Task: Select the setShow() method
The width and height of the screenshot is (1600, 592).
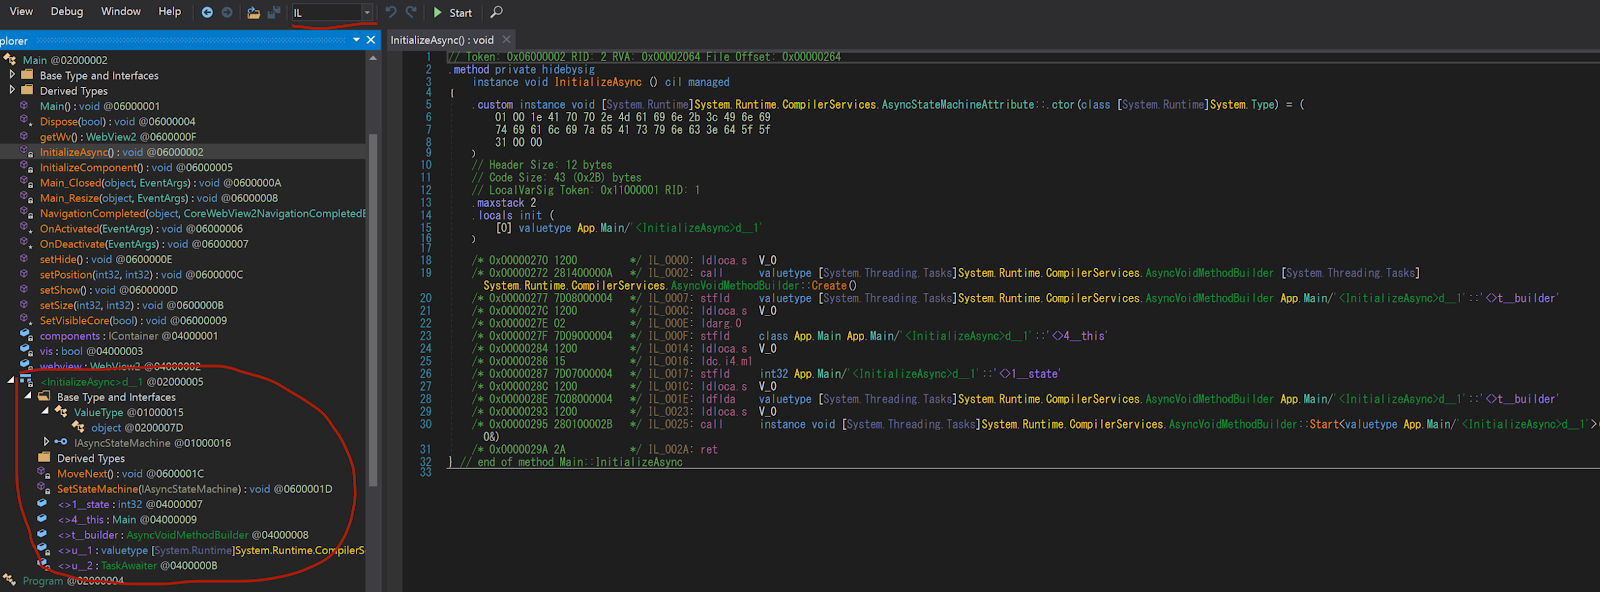Action: click(109, 290)
